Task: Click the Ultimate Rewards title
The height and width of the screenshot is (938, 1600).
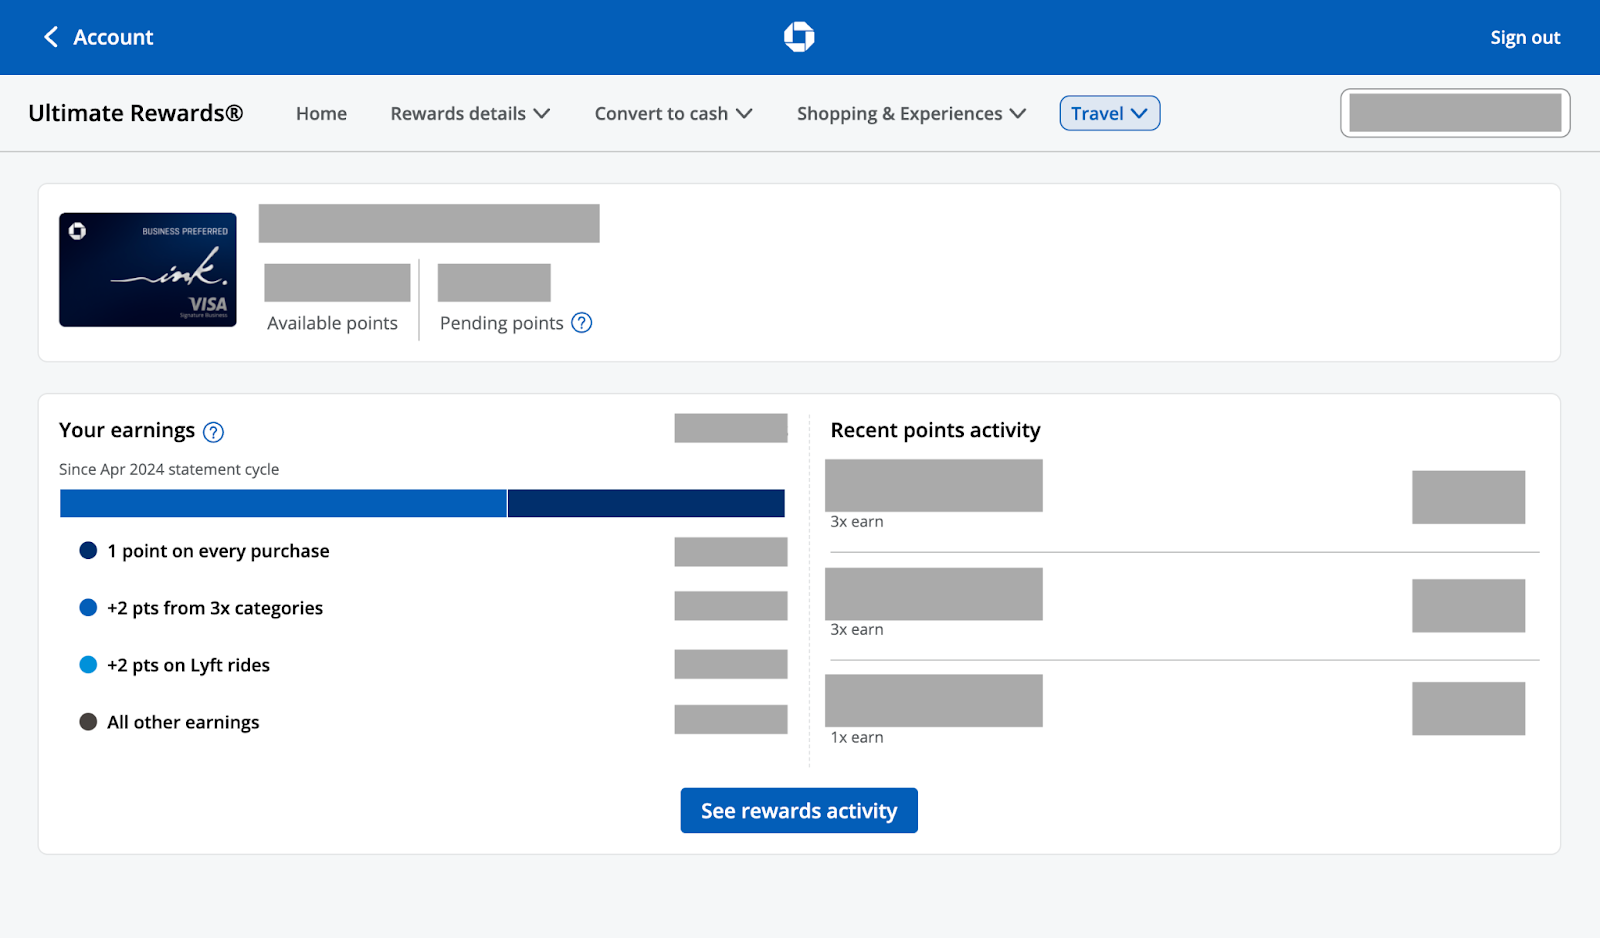Action: click(136, 113)
